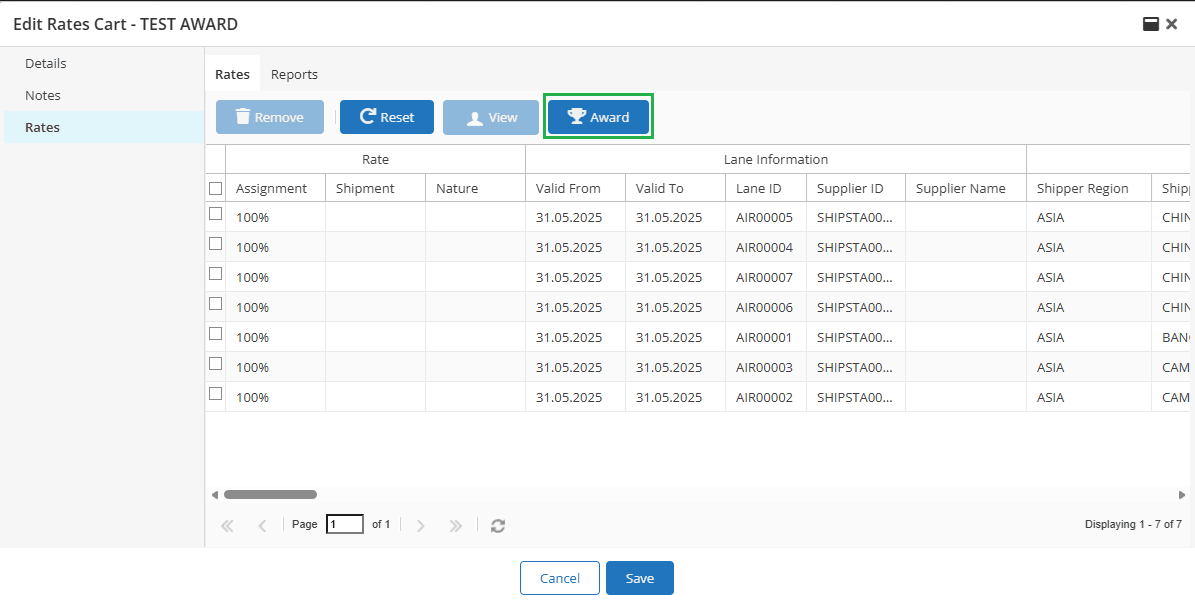
Task: Click the View button with person icon
Action: pyautogui.click(x=491, y=117)
